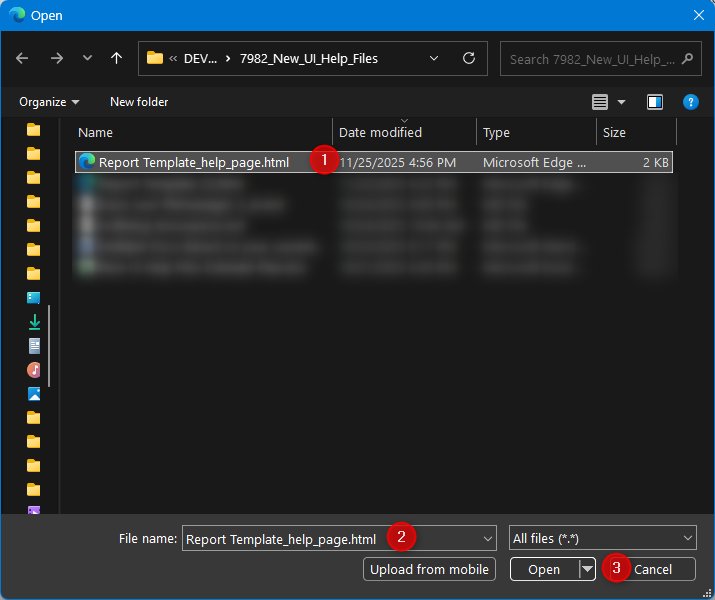Click the folder icon in the address bar

(155, 58)
